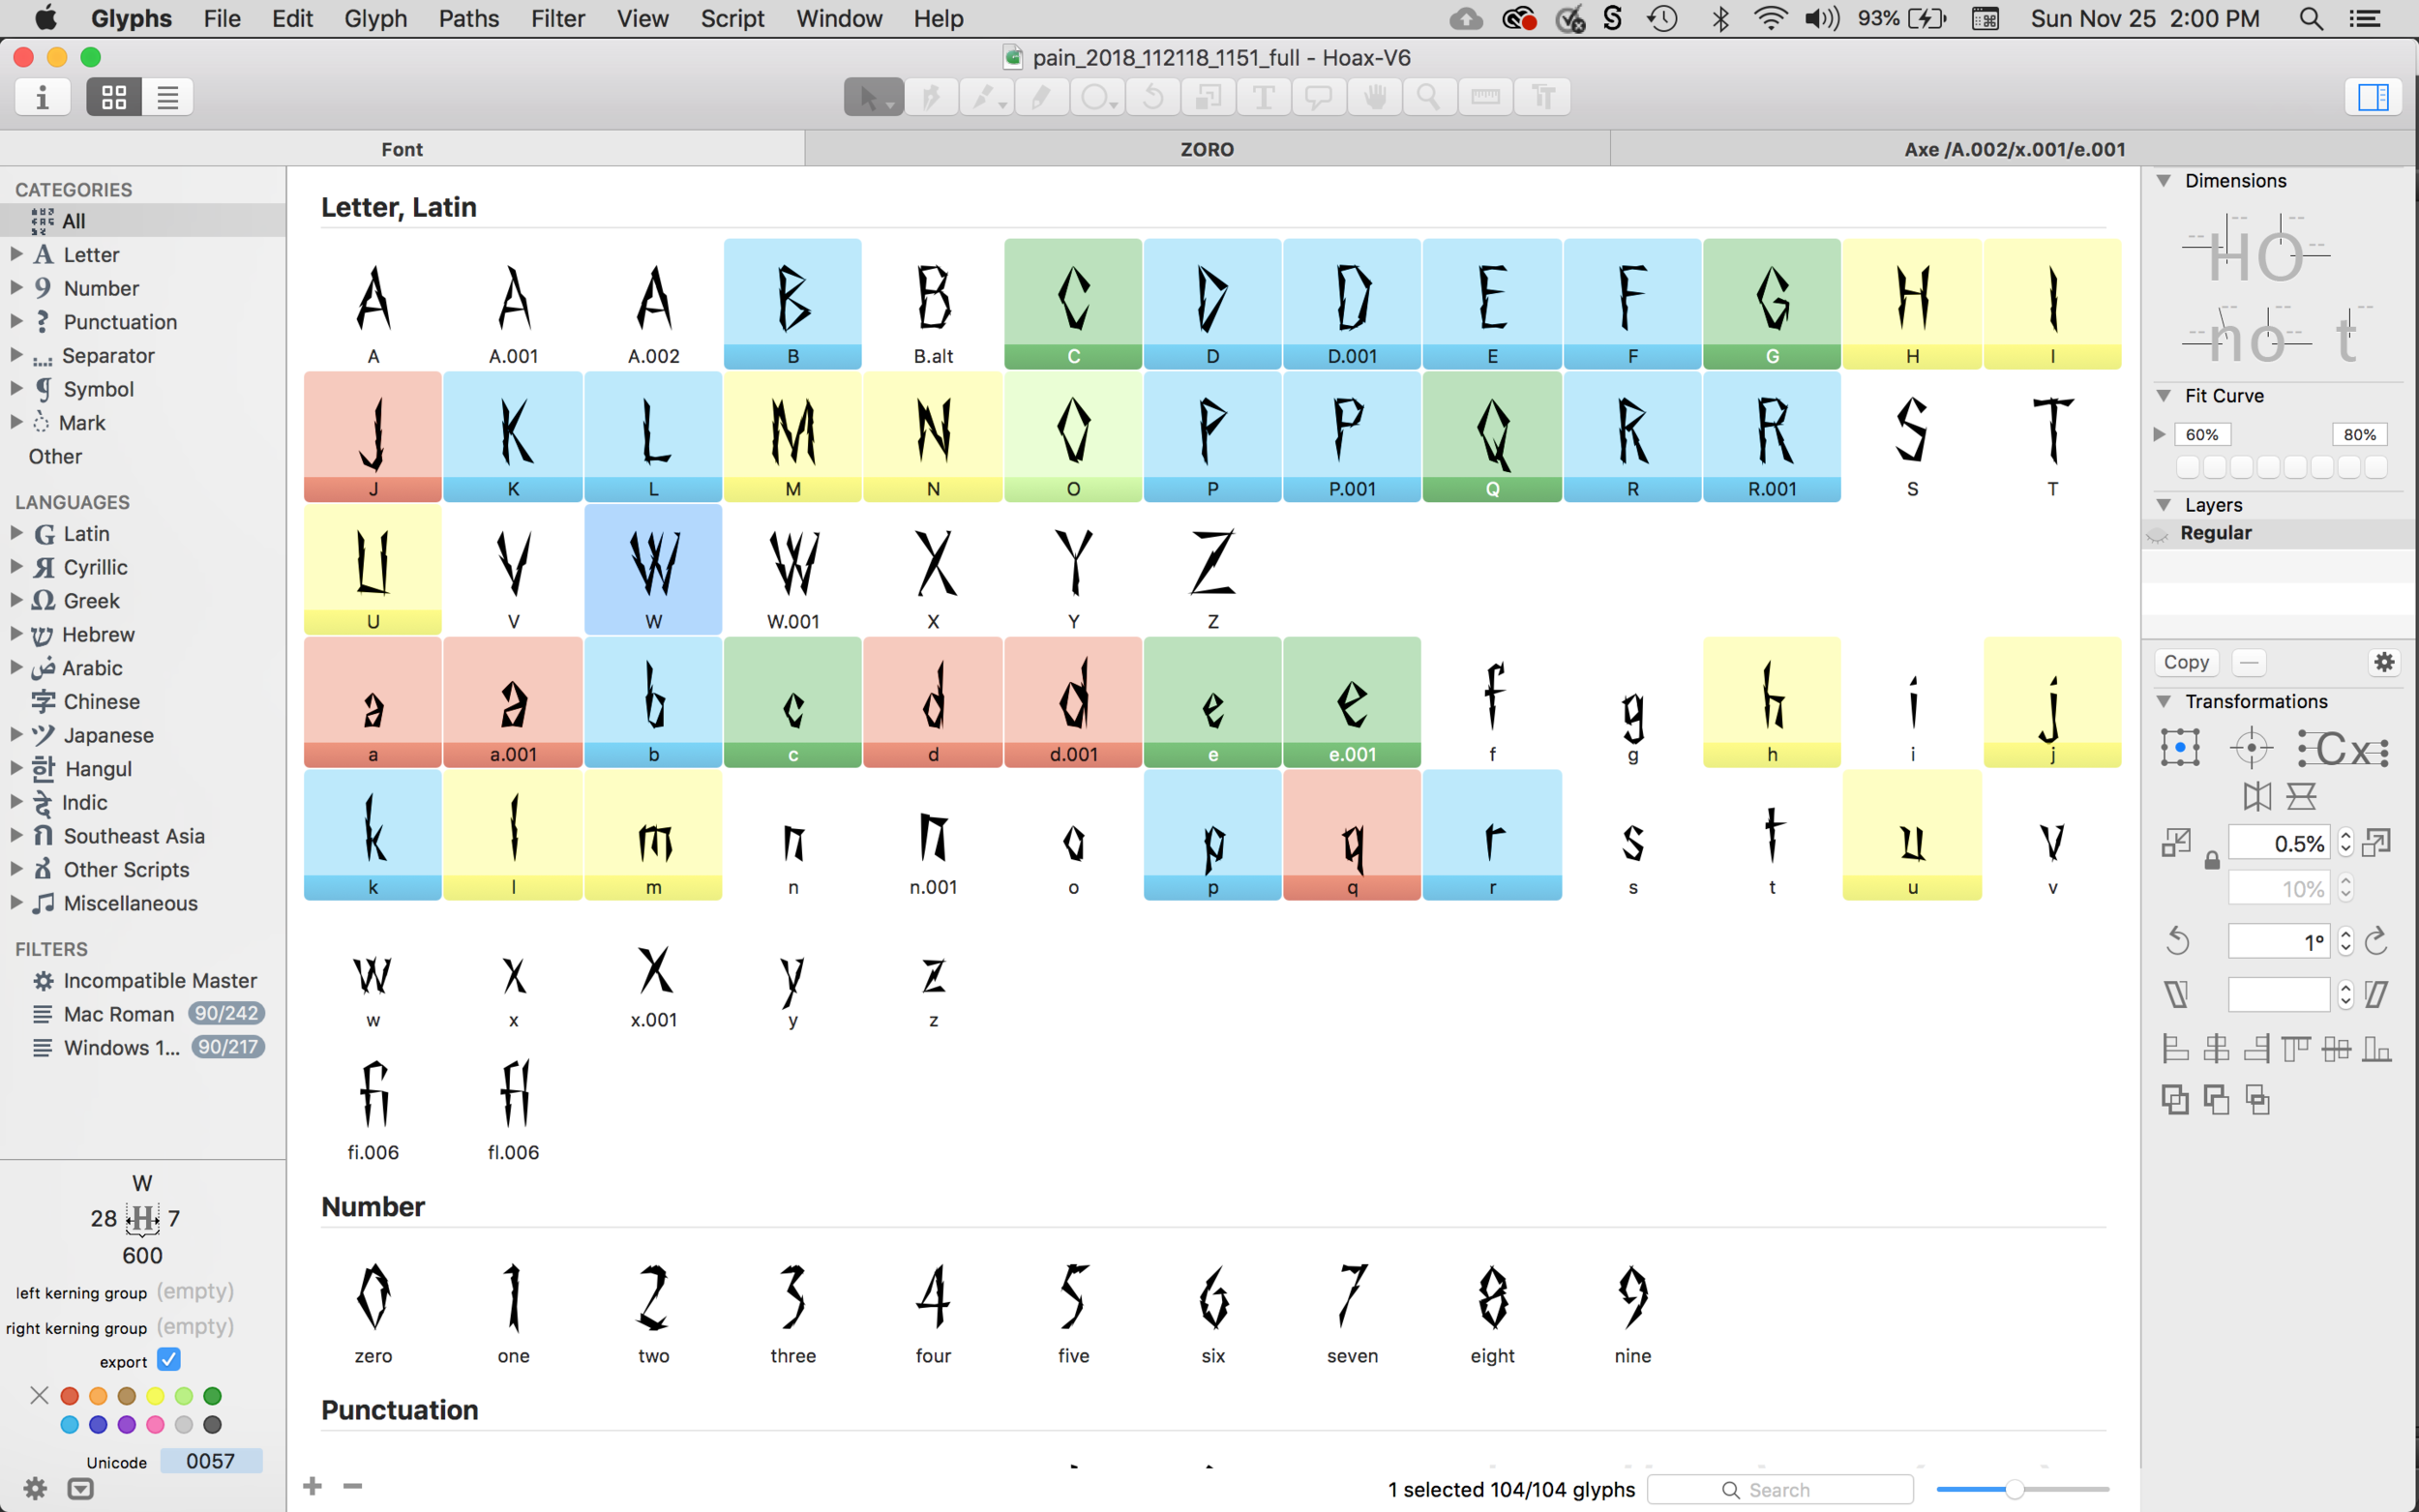Toggle the right sidebar panel icon
2419x1512 pixels.
pos(2372,97)
